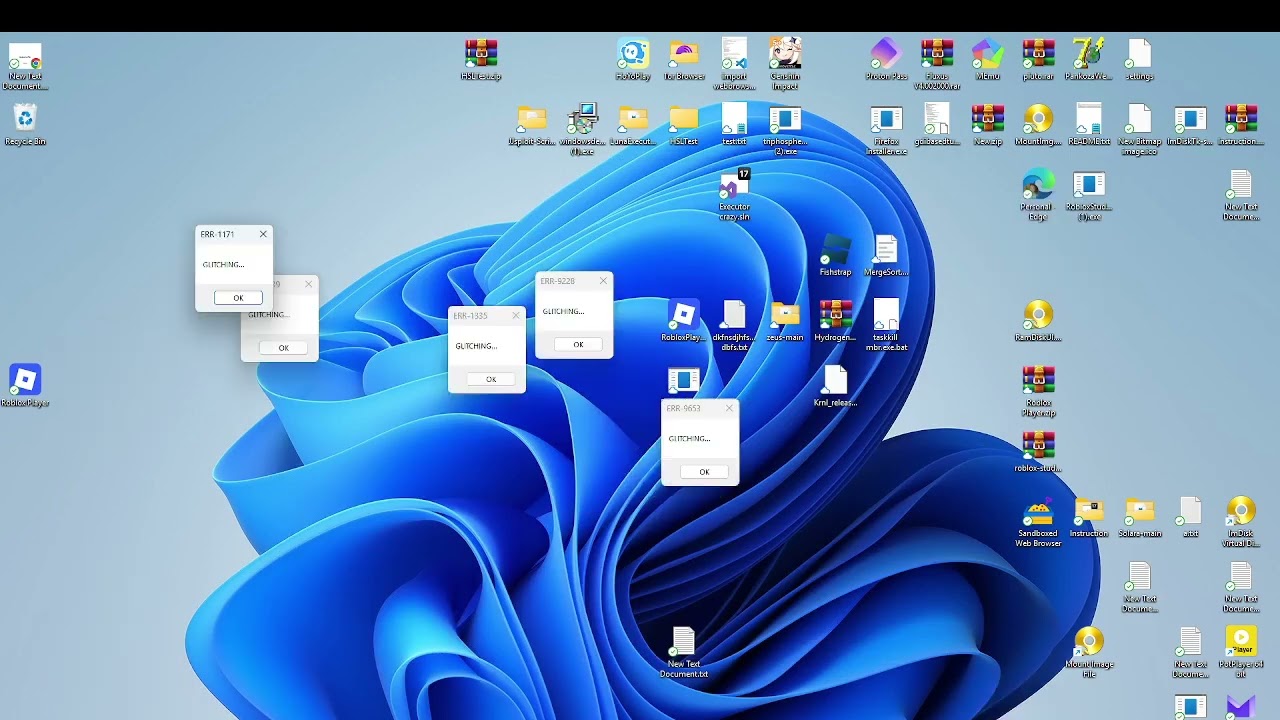The image size is (1280, 720).
Task: Launch the Mount Image File shortcut
Action: coord(1088,652)
